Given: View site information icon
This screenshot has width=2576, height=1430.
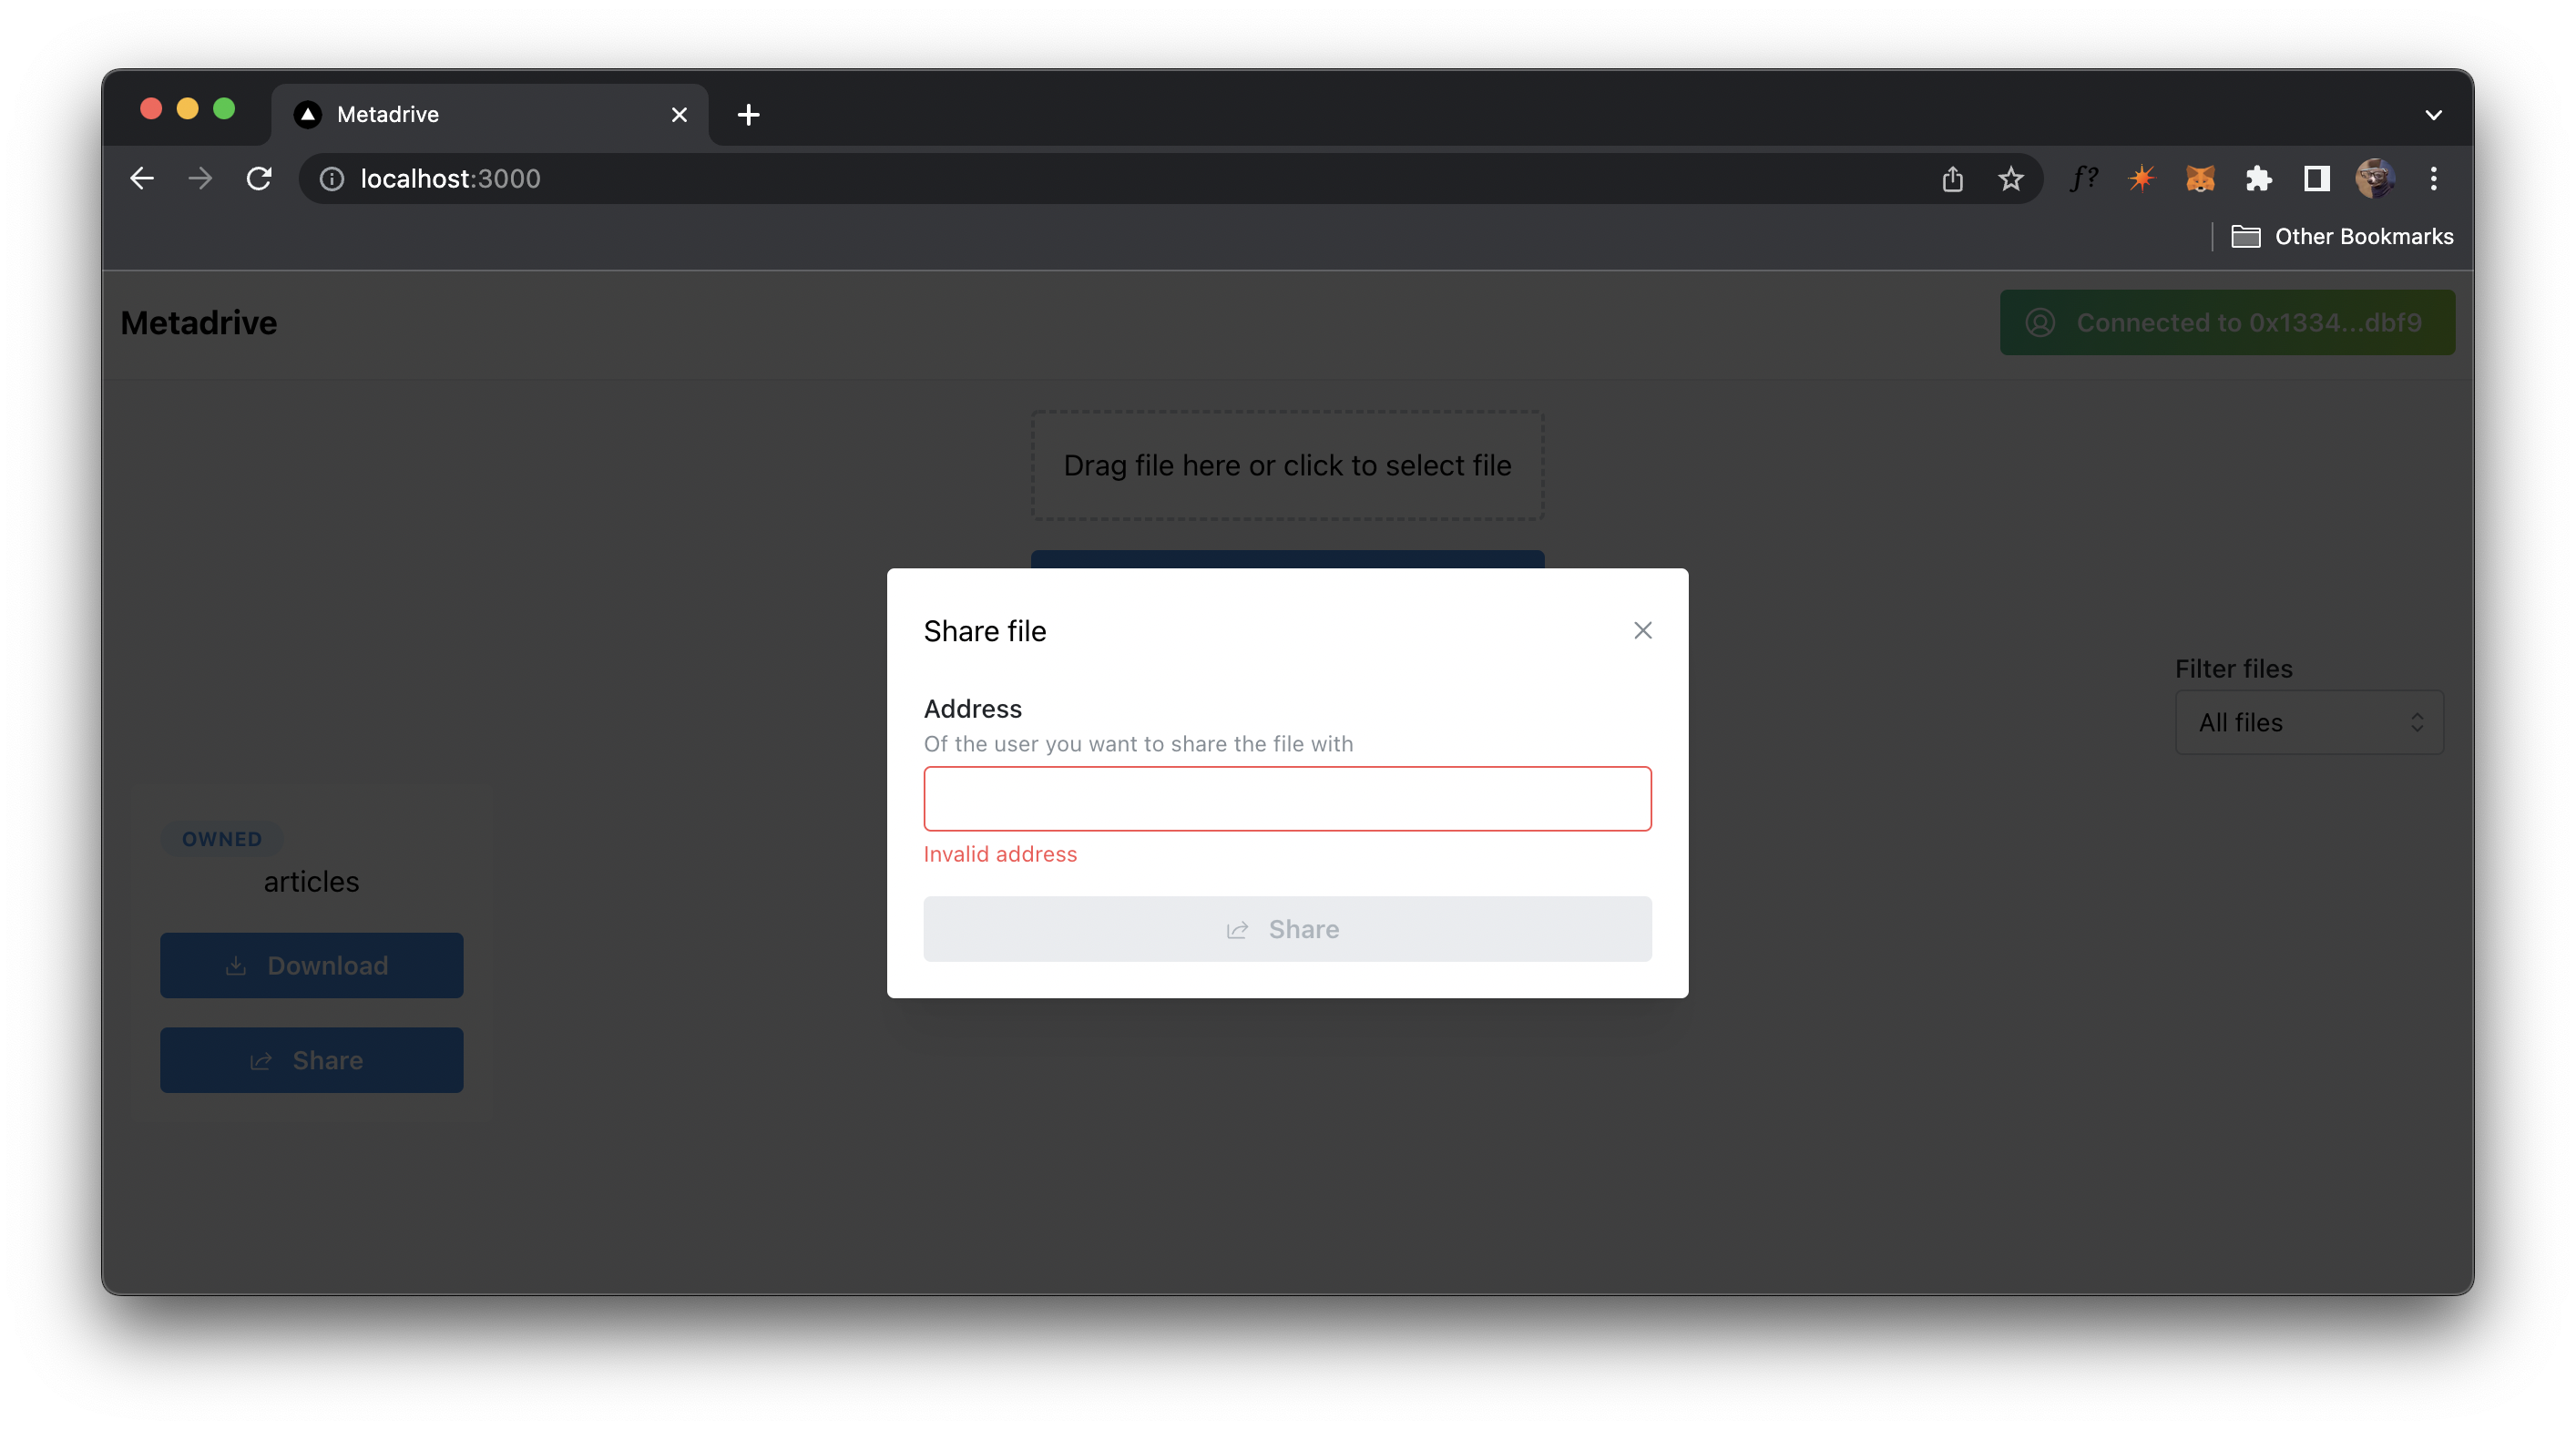Looking at the screenshot, I should (332, 179).
